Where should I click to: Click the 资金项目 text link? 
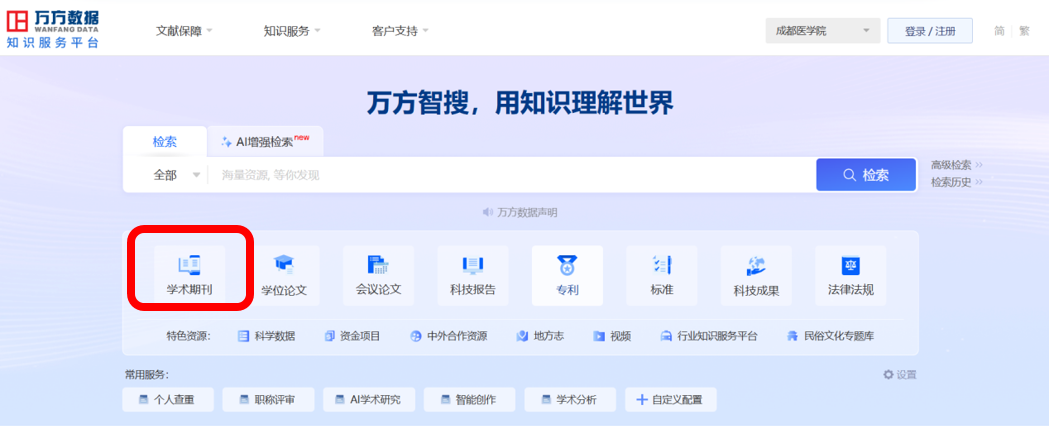(x=360, y=336)
